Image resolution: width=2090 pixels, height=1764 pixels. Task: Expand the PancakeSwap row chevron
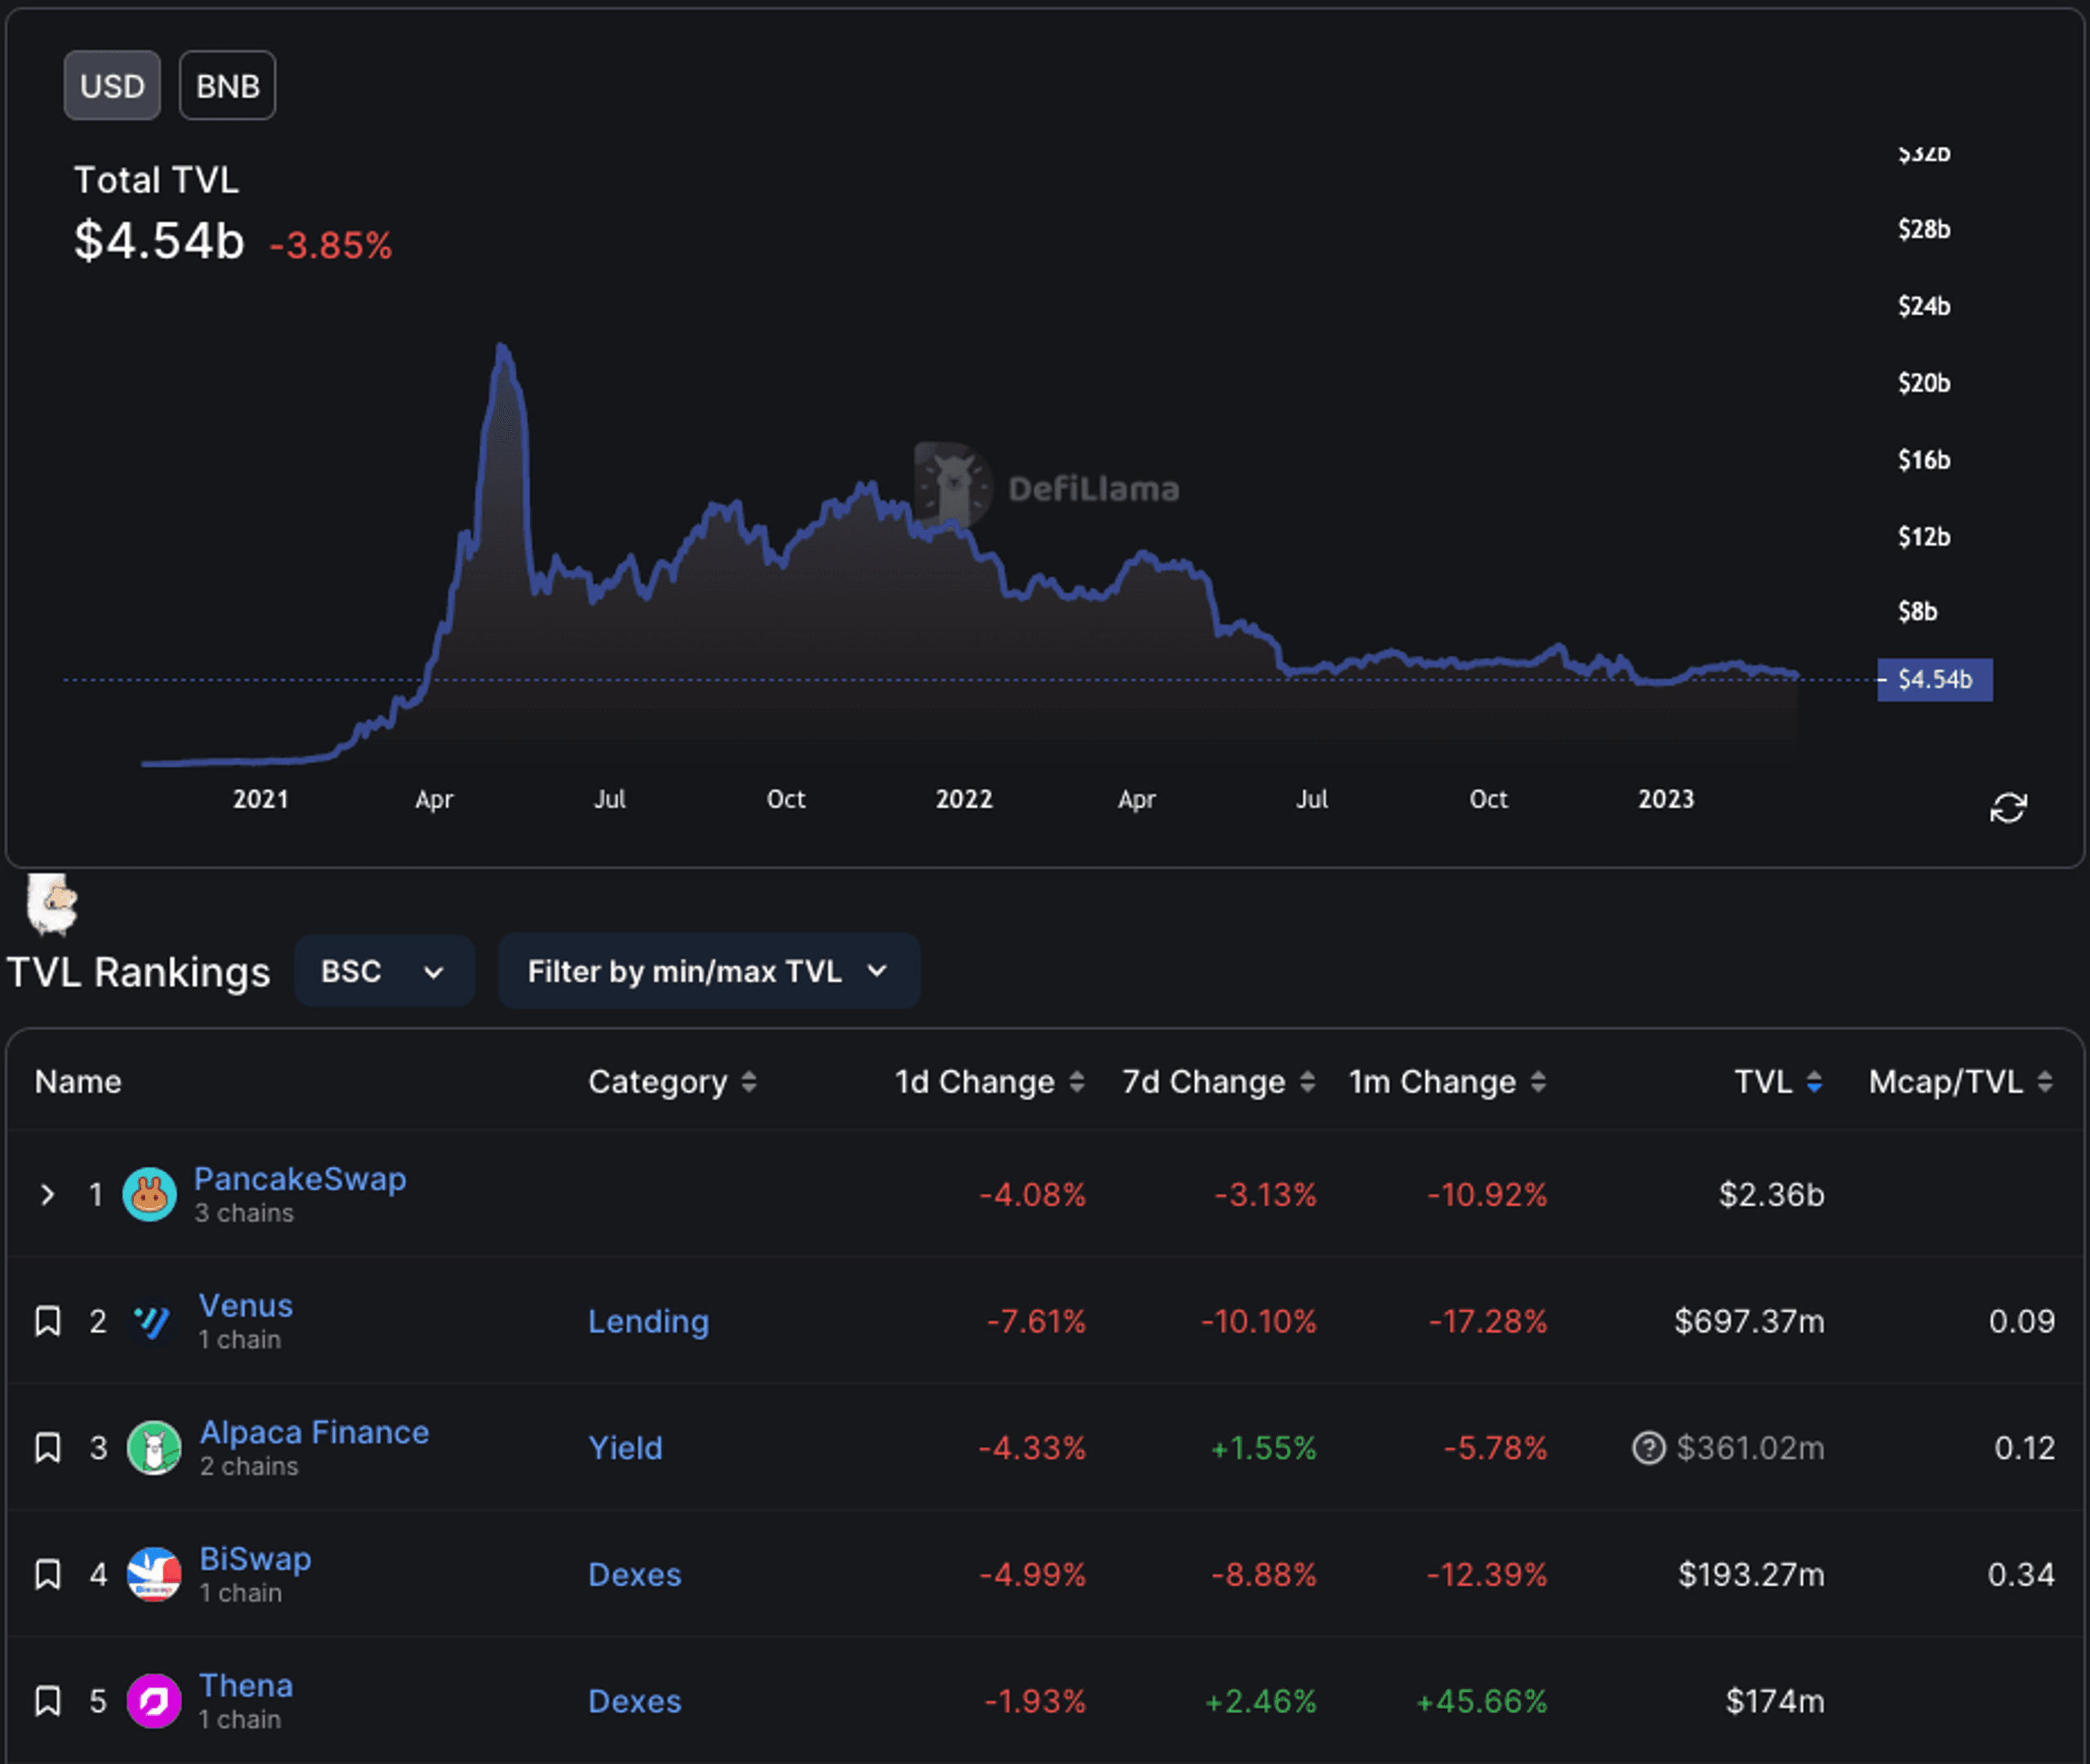[x=47, y=1195]
